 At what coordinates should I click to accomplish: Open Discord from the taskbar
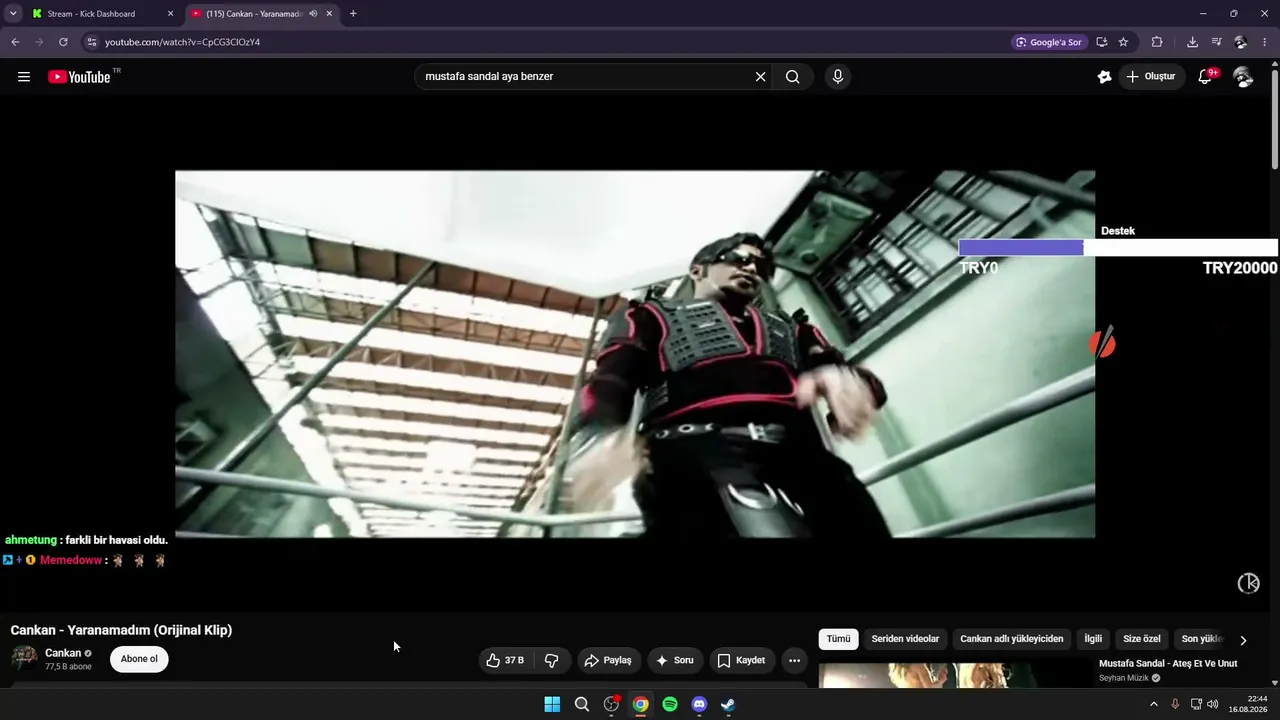click(699, 704)
